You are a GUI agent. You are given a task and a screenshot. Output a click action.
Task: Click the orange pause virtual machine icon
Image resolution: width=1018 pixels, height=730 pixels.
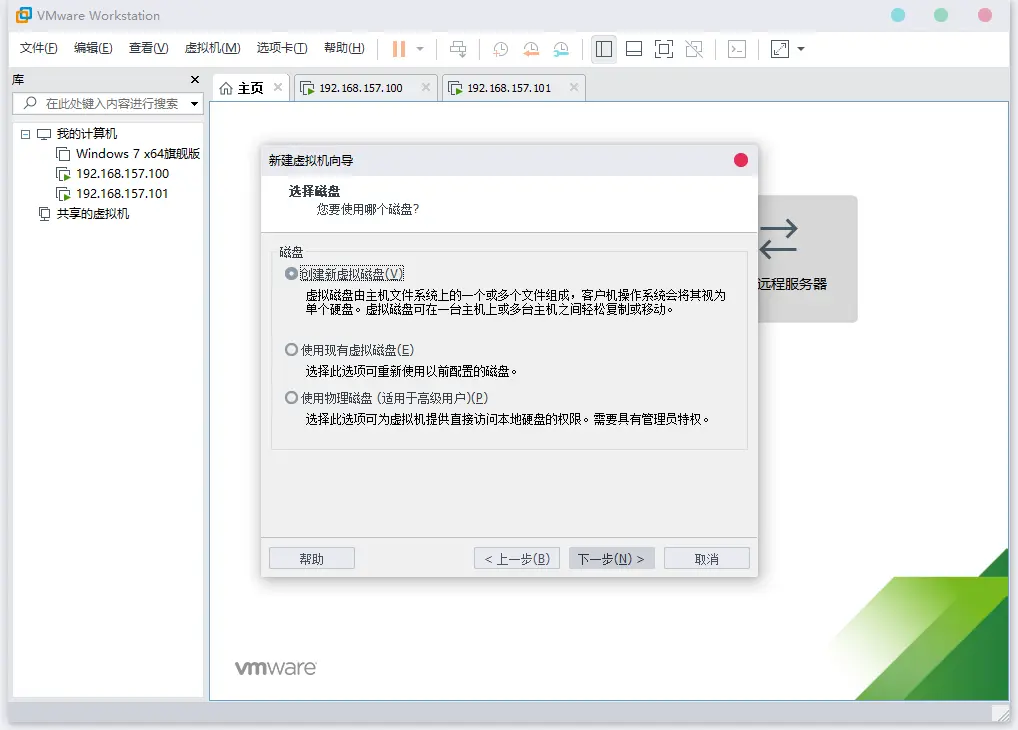coord(399,49)
